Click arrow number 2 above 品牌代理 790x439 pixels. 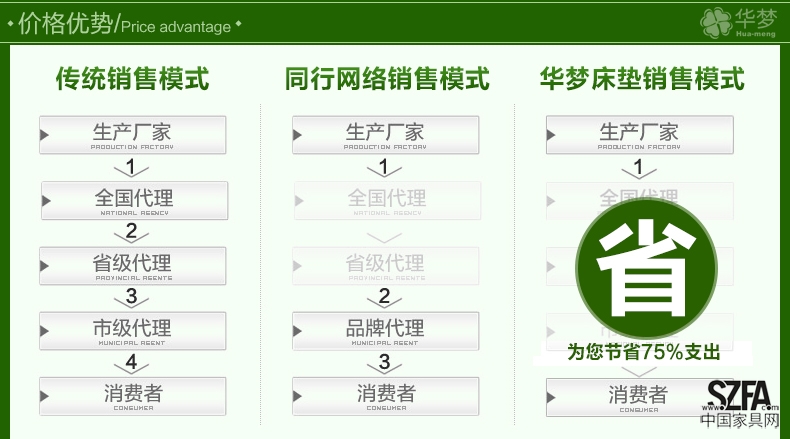tap(384, 297)
